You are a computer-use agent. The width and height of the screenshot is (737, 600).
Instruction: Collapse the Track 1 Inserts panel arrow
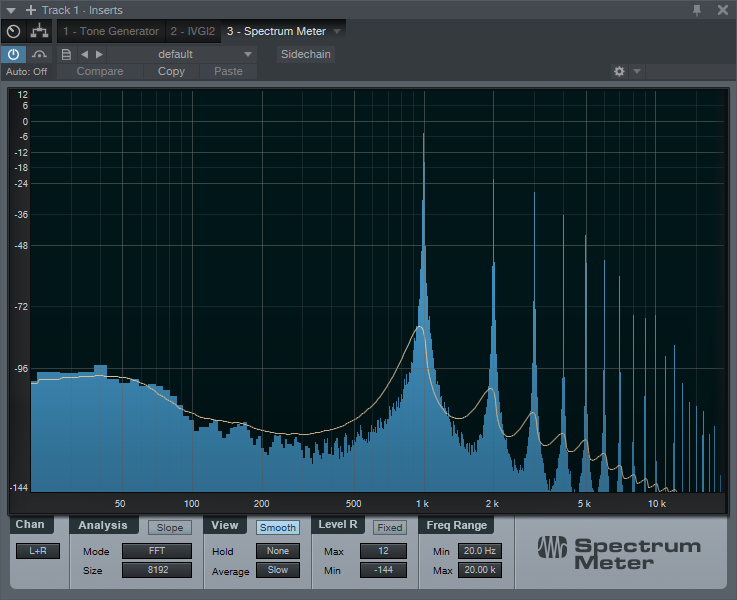coord(11,10)
